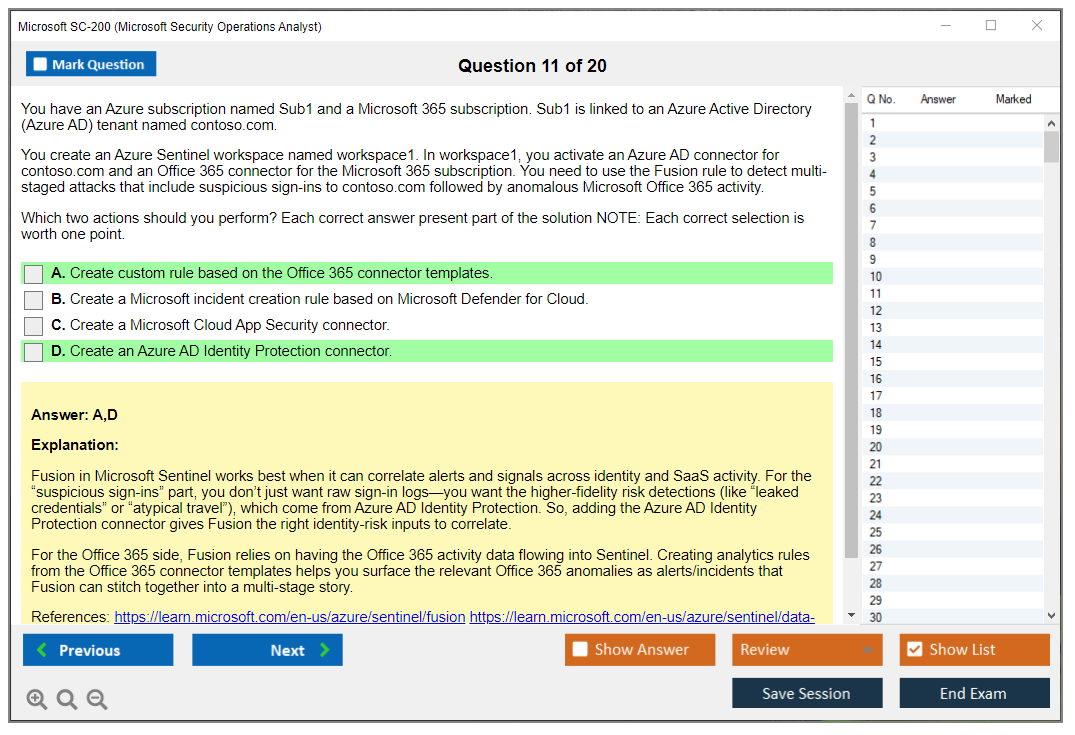Check the Mark Question checkbox
The height and width of the screenshot is (735, 1075).
pyautogui.click(x=41, y=64)
